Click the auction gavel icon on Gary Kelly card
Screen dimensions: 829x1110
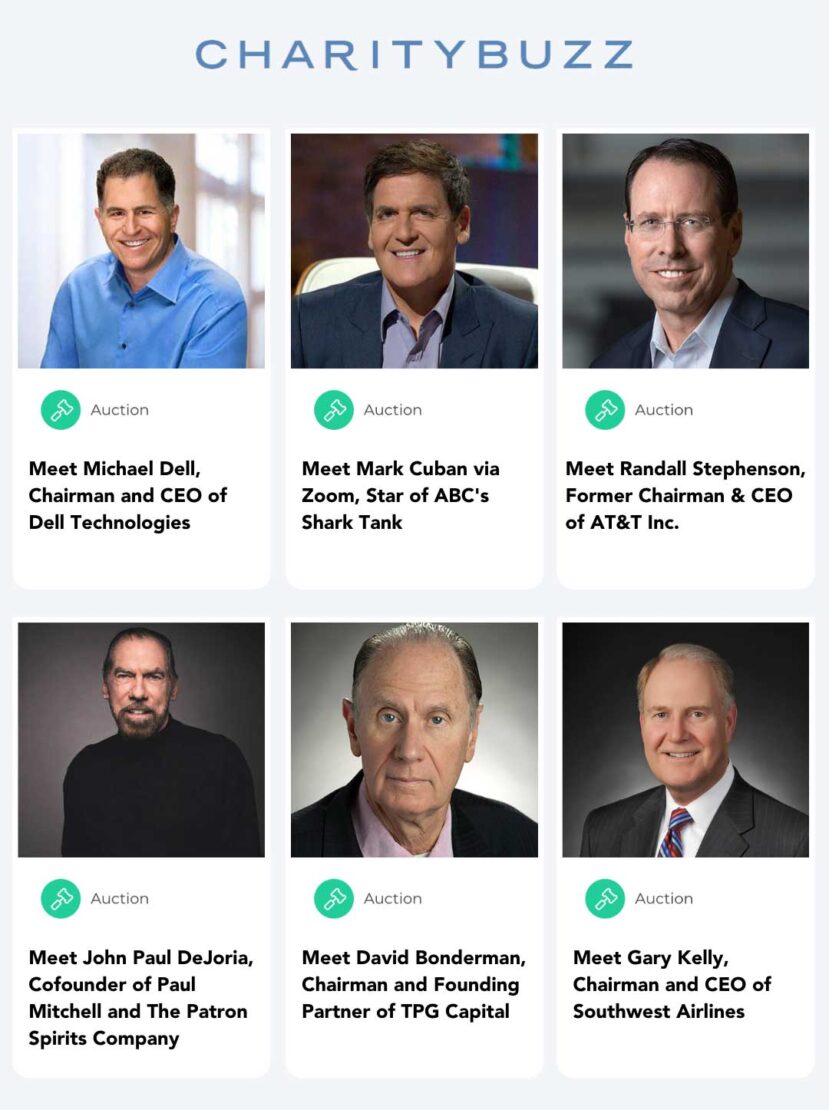605,899
